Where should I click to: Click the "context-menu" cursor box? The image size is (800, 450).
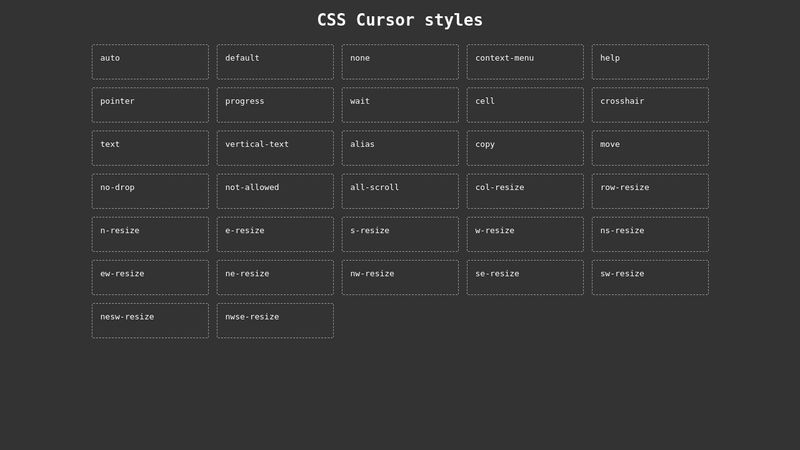(x=525, y=62)
